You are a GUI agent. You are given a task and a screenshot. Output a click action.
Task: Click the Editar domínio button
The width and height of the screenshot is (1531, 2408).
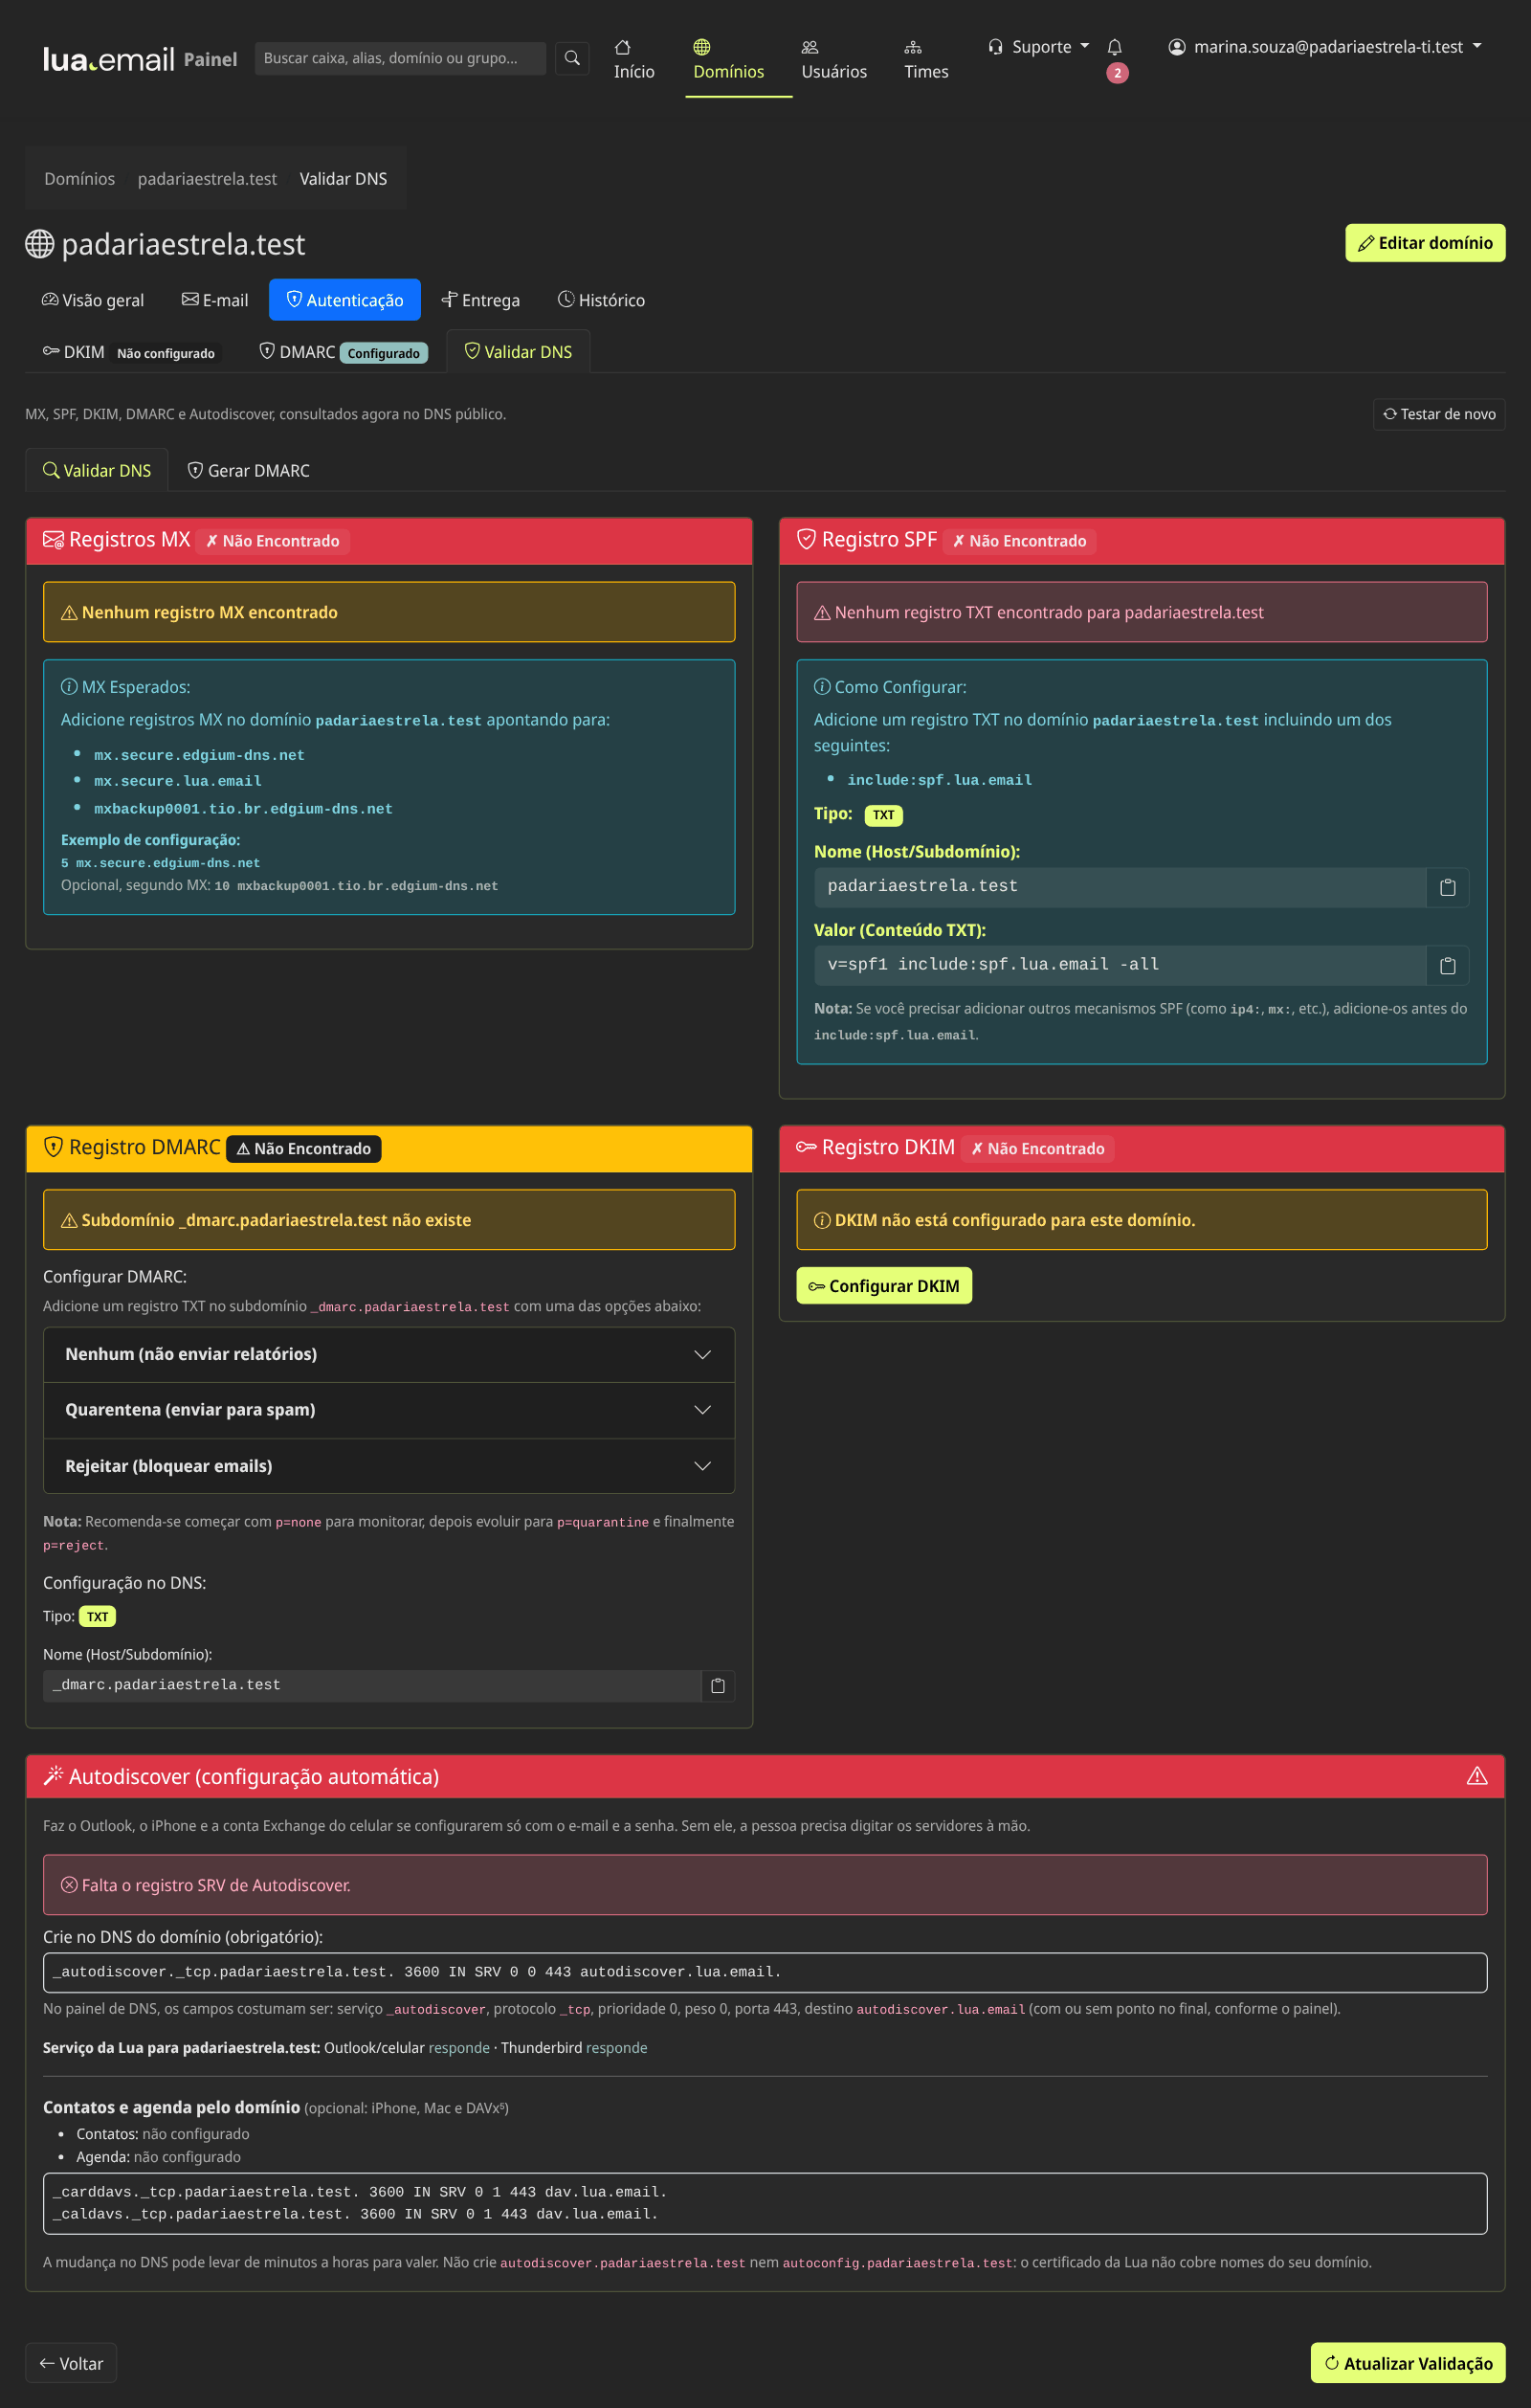tap(1425, 243)
